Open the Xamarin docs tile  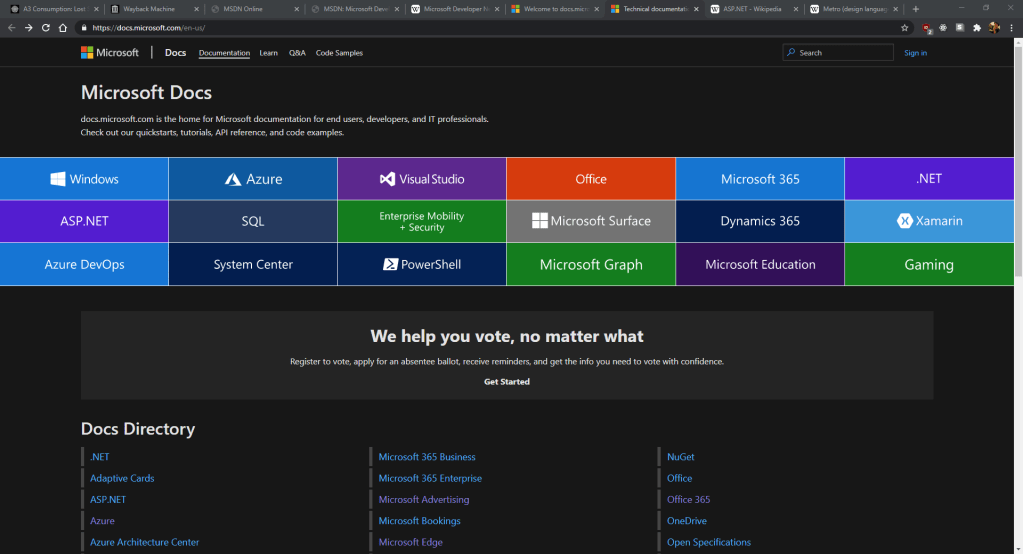pyautogui.click(x=929, y=221)
